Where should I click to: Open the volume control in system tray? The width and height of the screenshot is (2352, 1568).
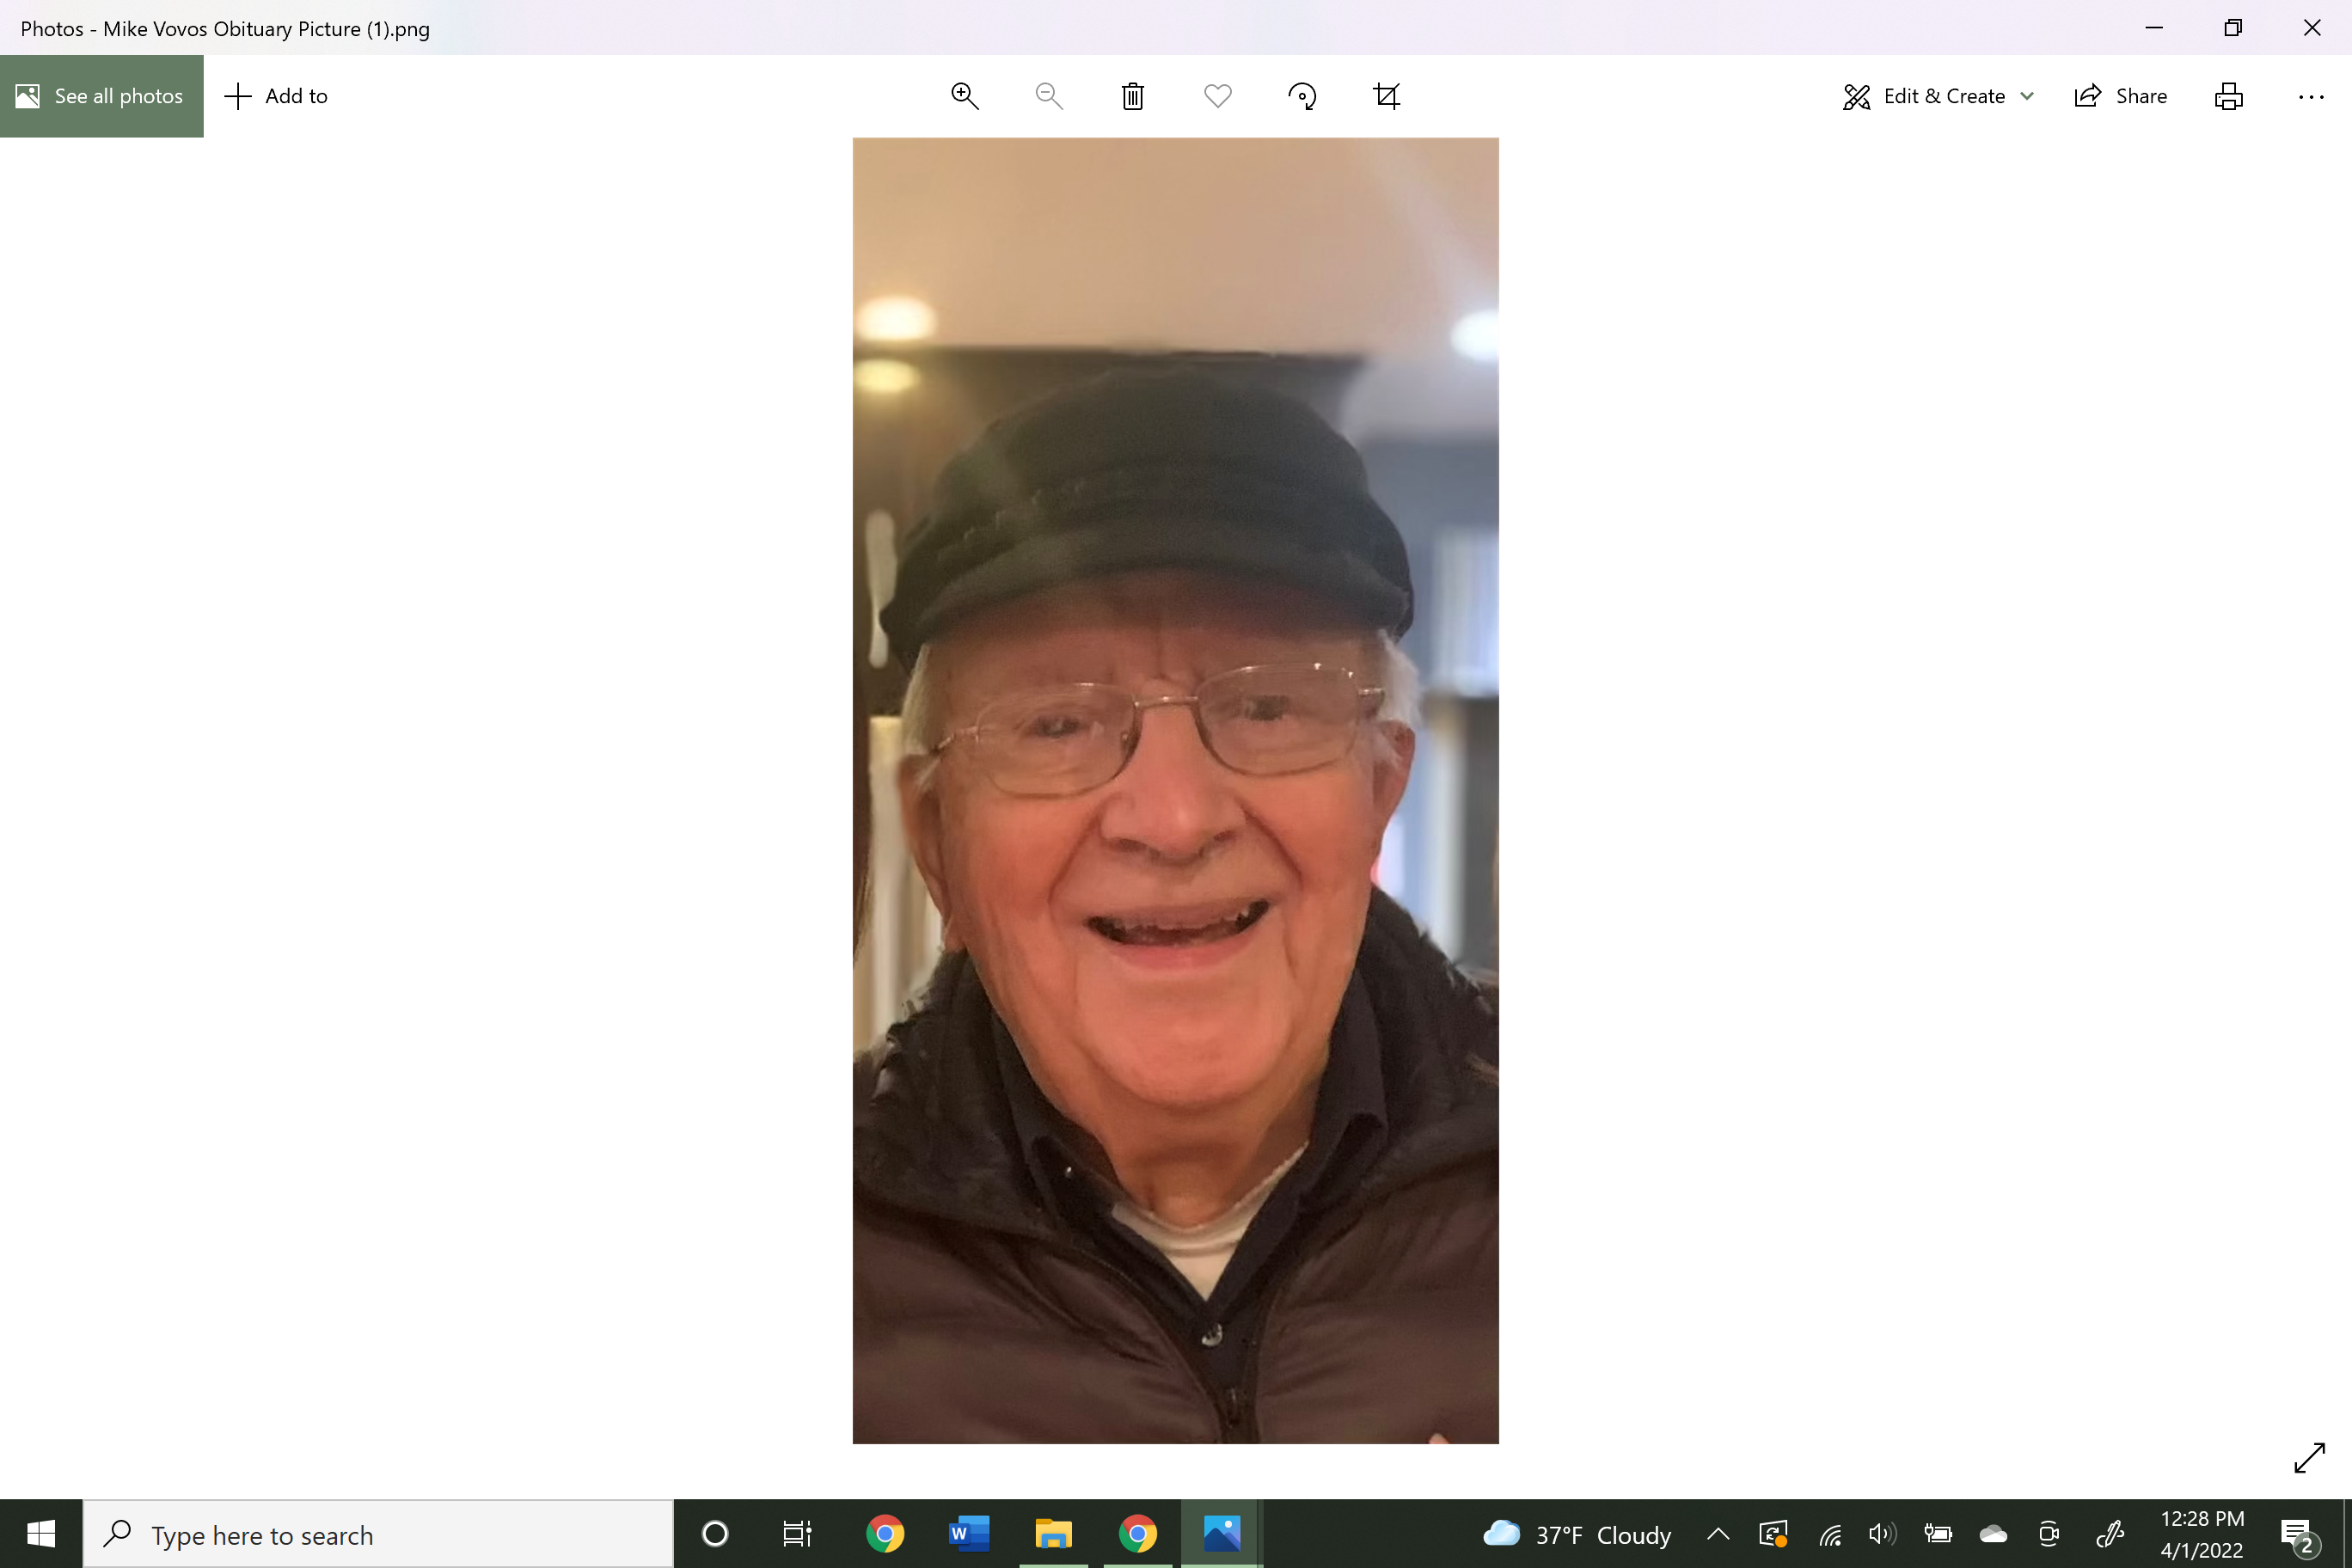1881,1534
